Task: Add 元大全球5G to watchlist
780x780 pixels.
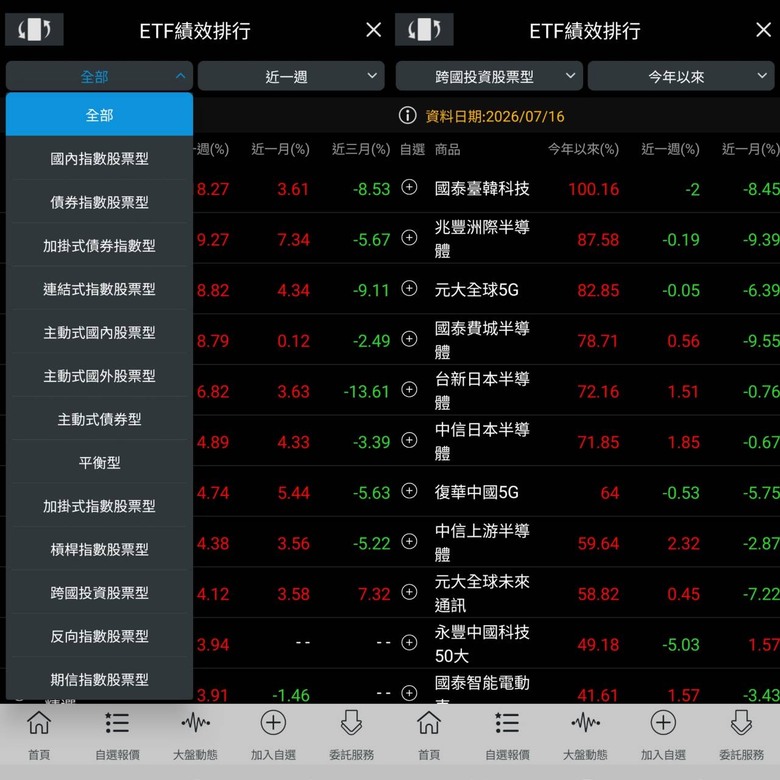Action: click(409, 289)
